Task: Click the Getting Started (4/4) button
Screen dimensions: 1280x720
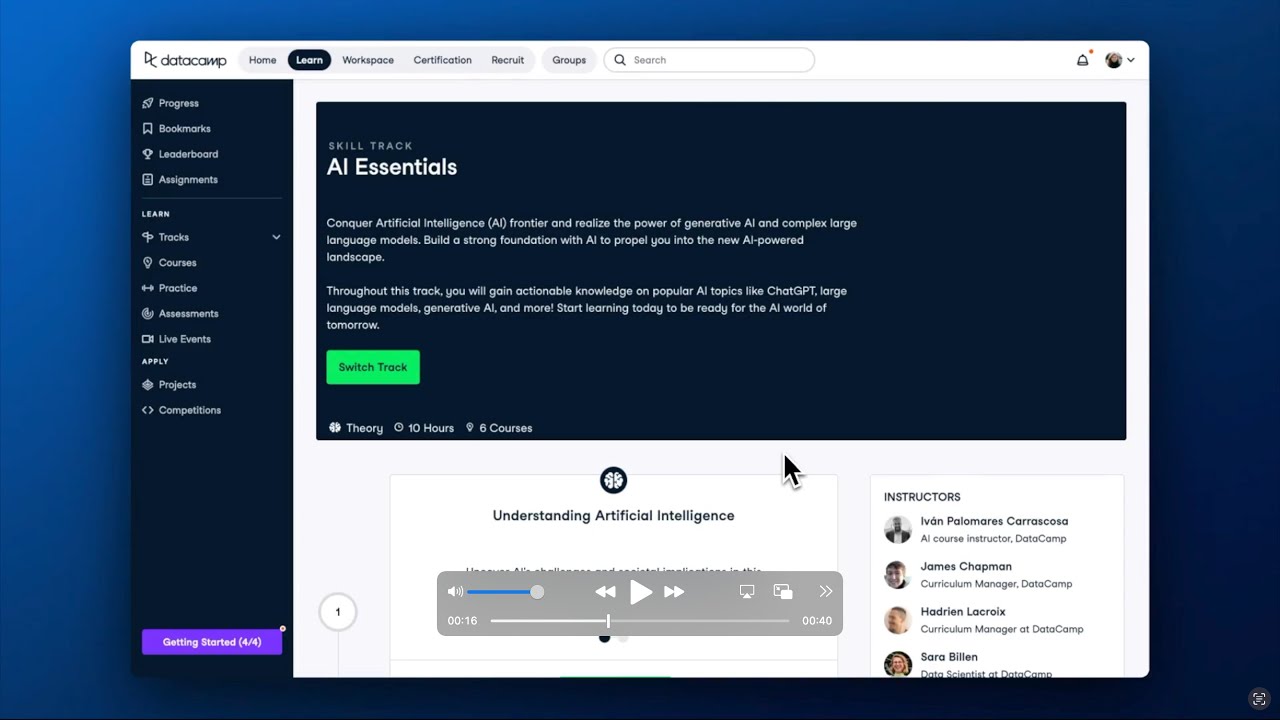Action: tap(212, 642)
